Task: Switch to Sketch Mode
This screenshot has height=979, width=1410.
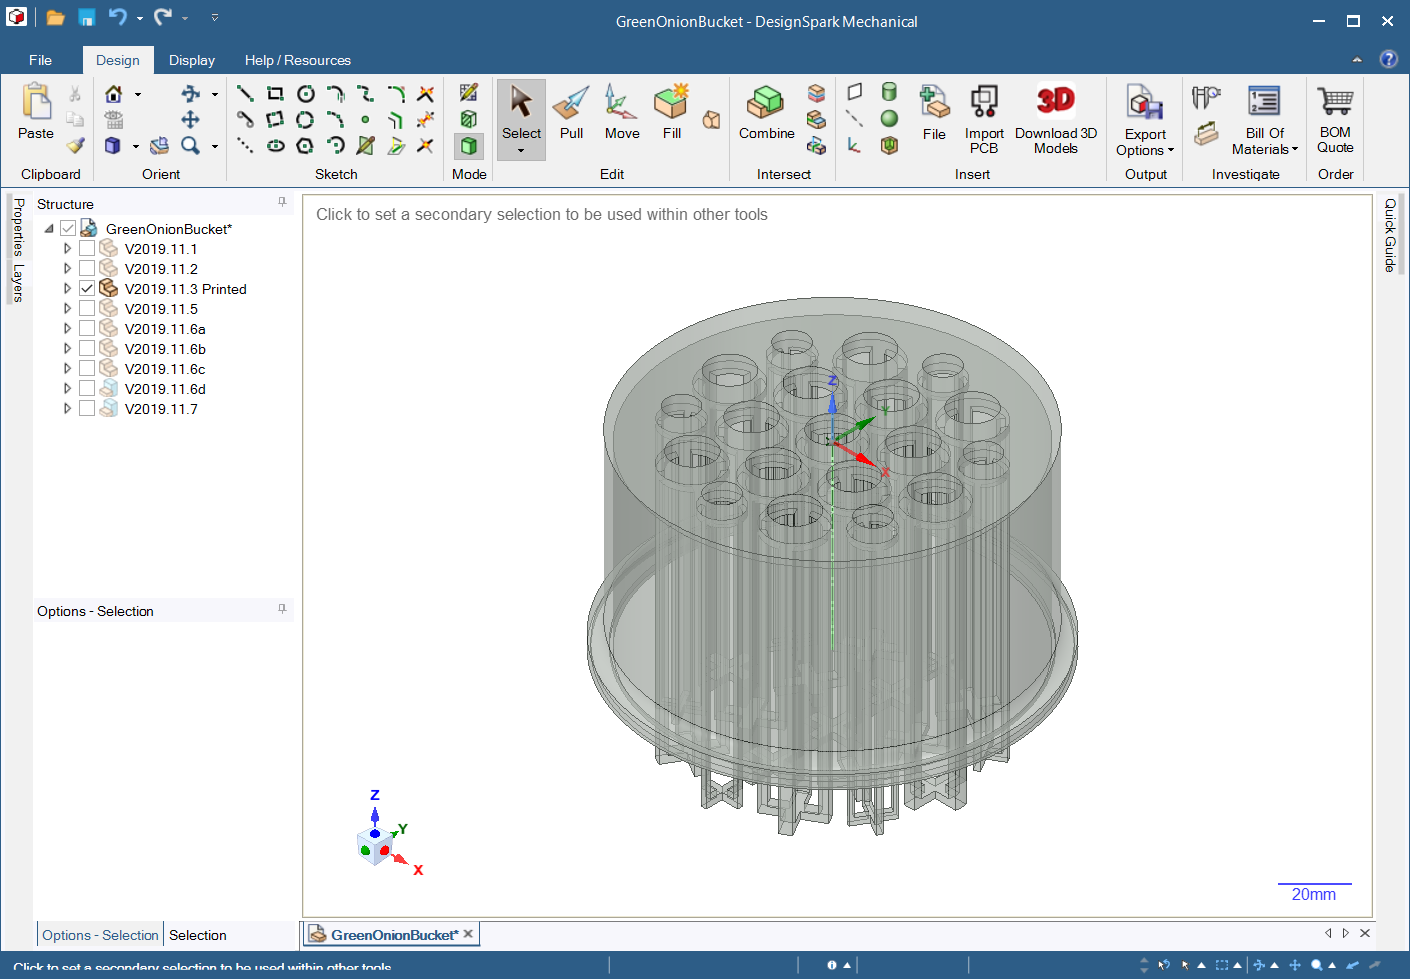Action: coord(469,93)
